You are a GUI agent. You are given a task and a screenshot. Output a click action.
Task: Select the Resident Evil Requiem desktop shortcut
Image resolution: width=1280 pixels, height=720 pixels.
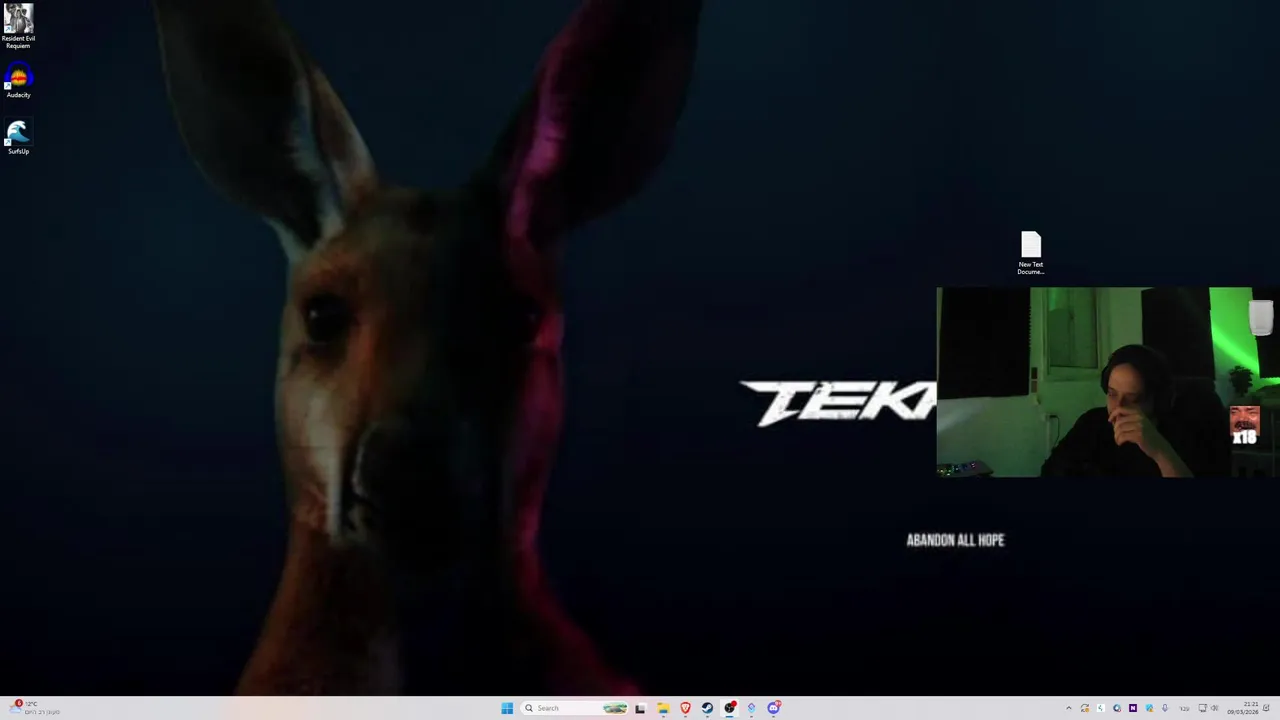click(18, 27)
